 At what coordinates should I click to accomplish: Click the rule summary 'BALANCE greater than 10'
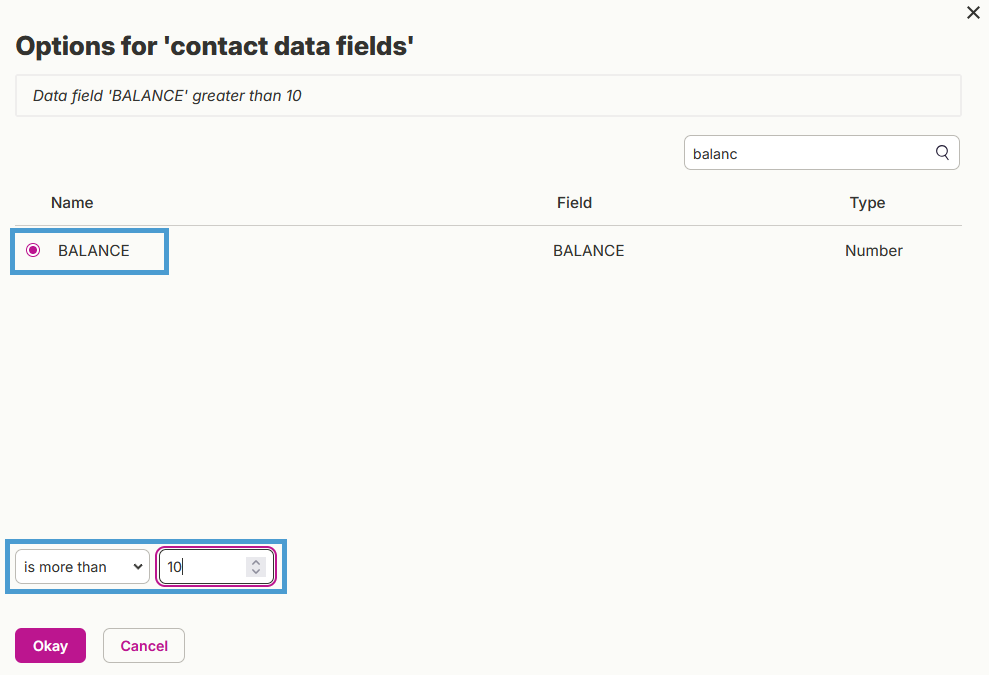point(167,96)
